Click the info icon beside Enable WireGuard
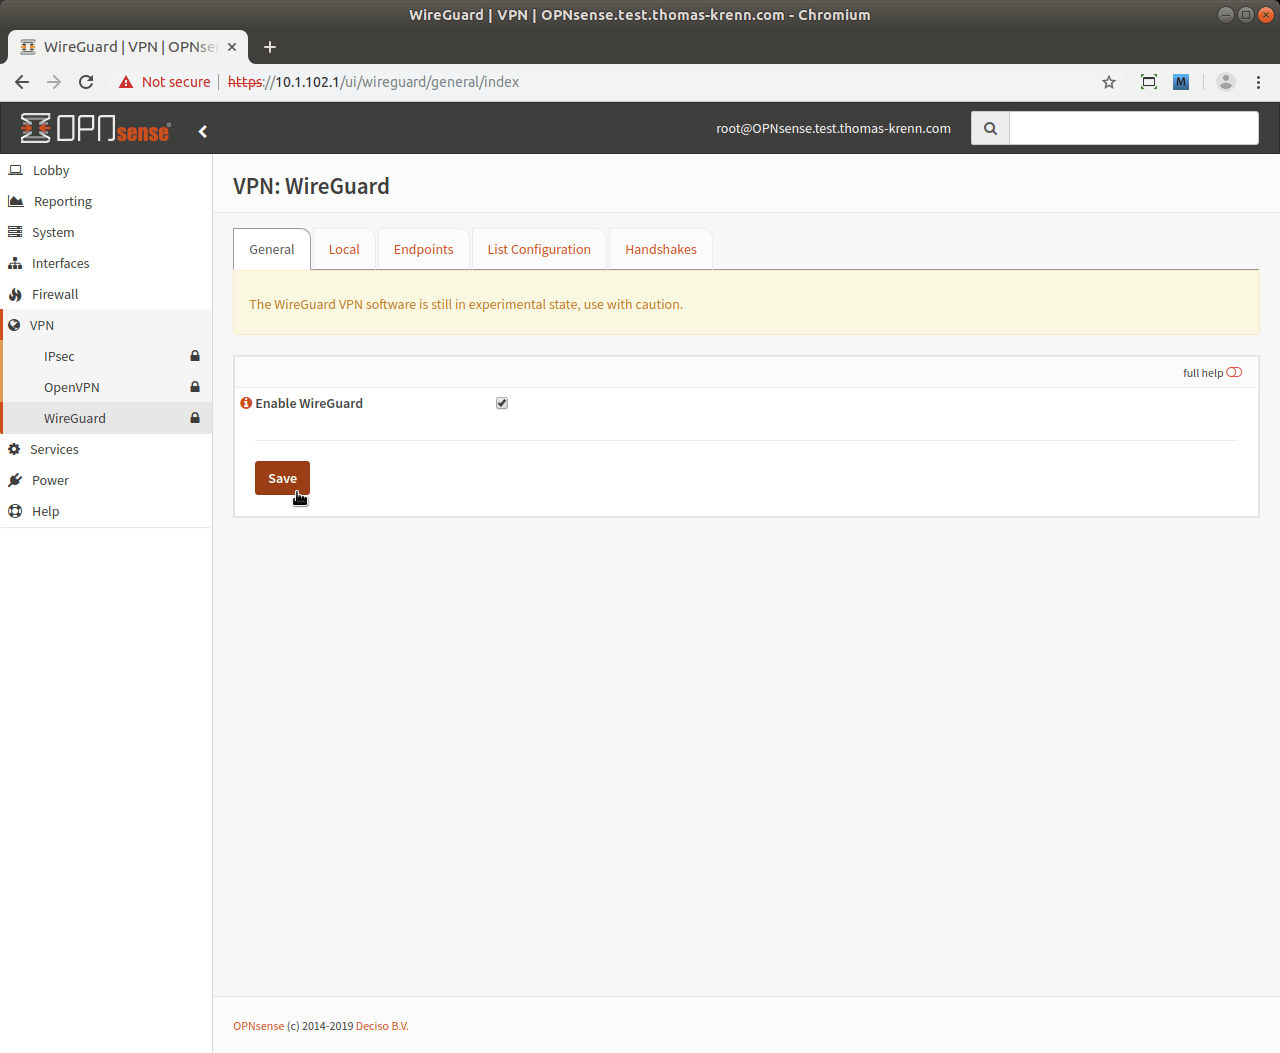This screenshot has height=1053, width=1280. pyautogui.click(x=246, y=403)
